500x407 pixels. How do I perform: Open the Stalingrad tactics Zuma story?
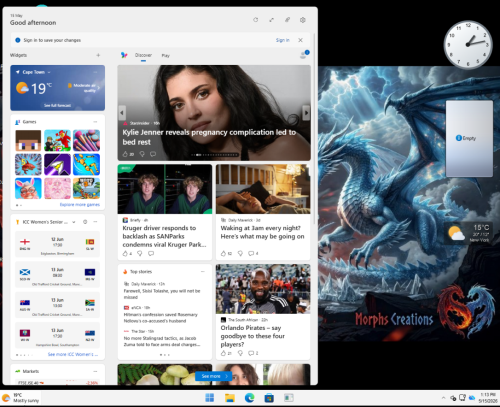coord(162,341)
